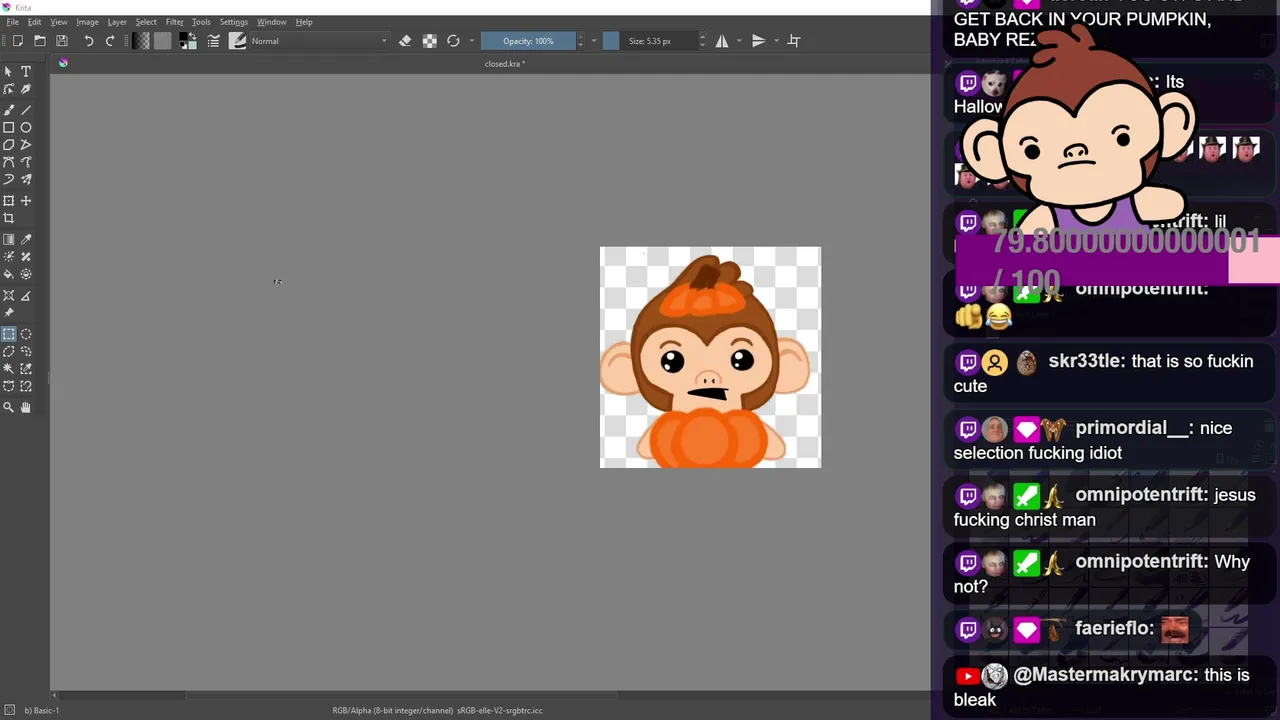Select the Dynamic Brush tool
This screenshot has width=1280, height=720.
click(9, 180)
